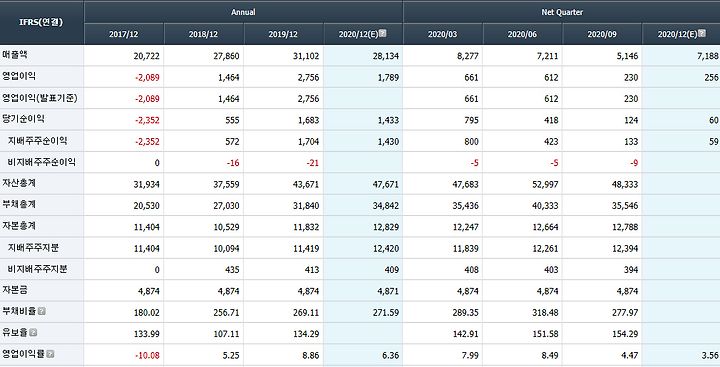Select 2020/09 자산총계 value 48,333

click(x=625, y=185)
